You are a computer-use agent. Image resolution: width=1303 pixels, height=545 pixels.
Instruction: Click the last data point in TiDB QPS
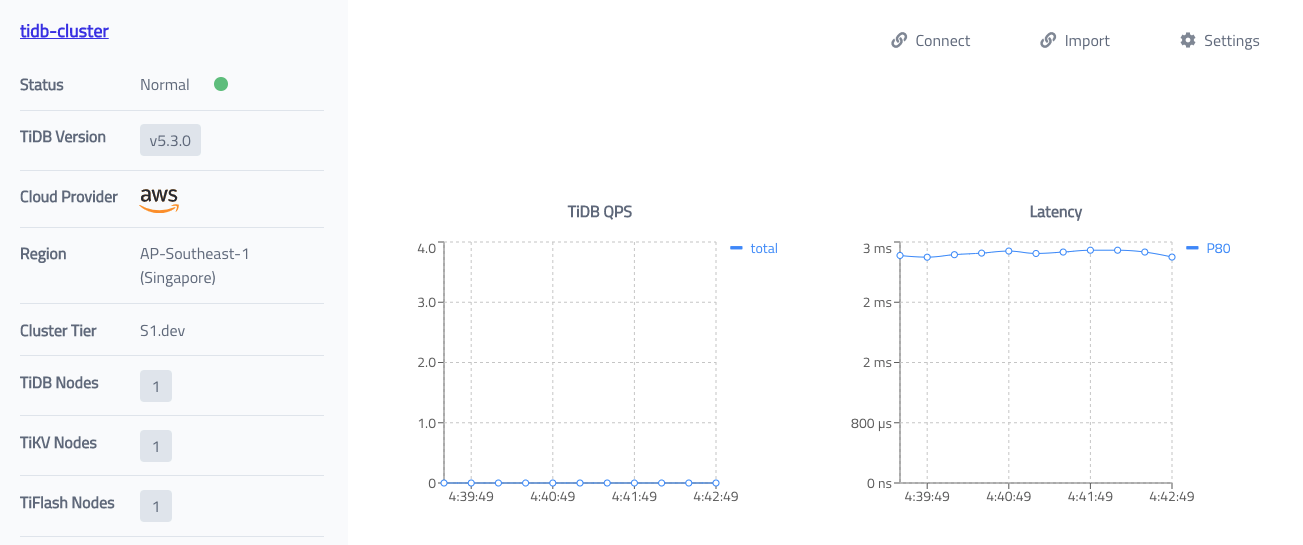click(716, 483)
